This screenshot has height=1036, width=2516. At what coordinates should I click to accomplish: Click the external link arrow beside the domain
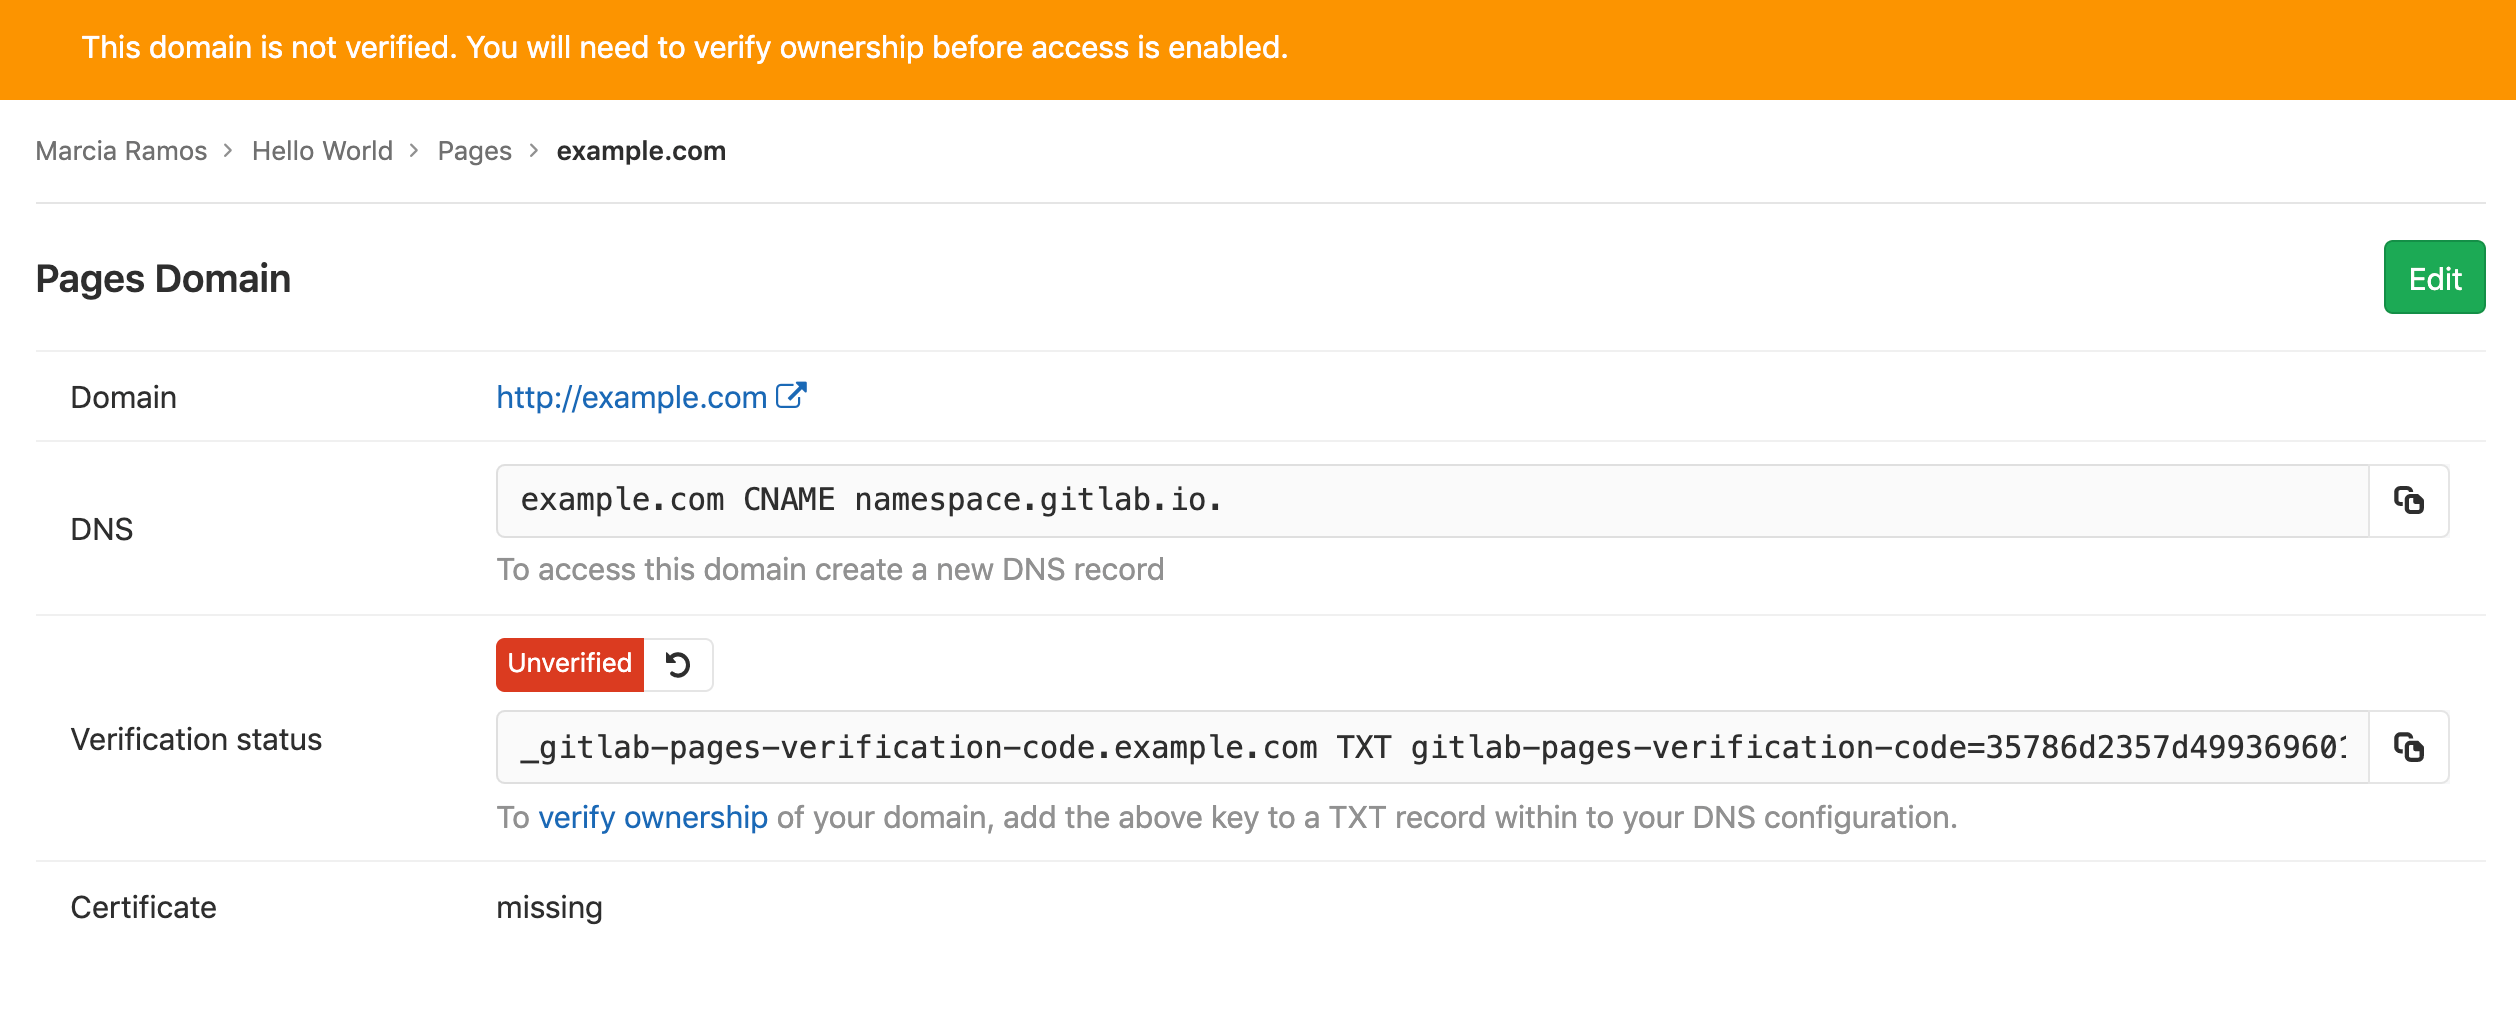click(x=791, y=394)
